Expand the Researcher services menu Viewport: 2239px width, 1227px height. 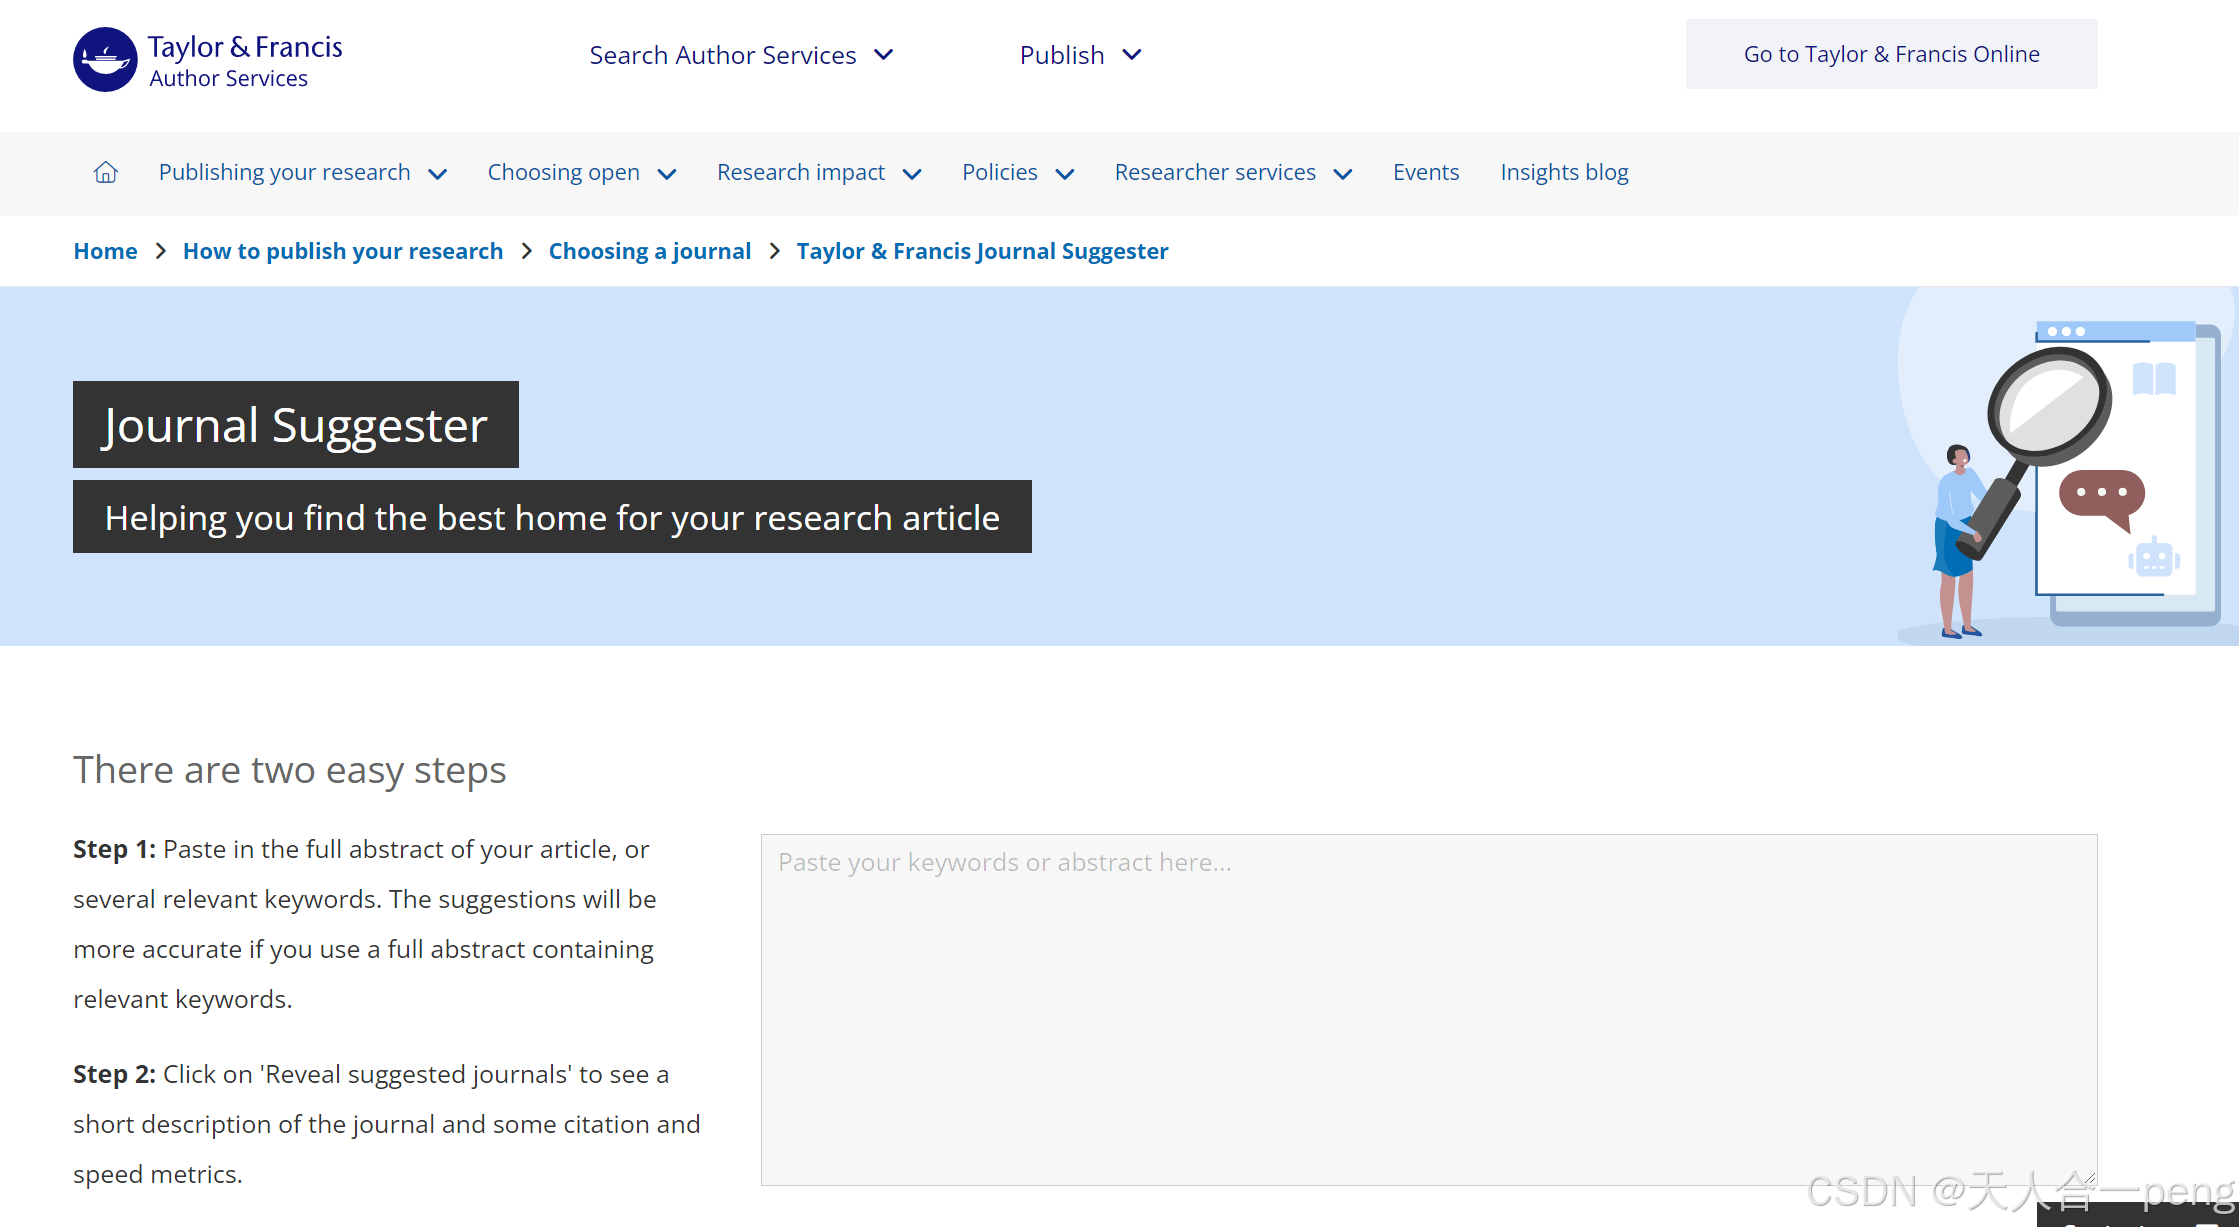1215,173
